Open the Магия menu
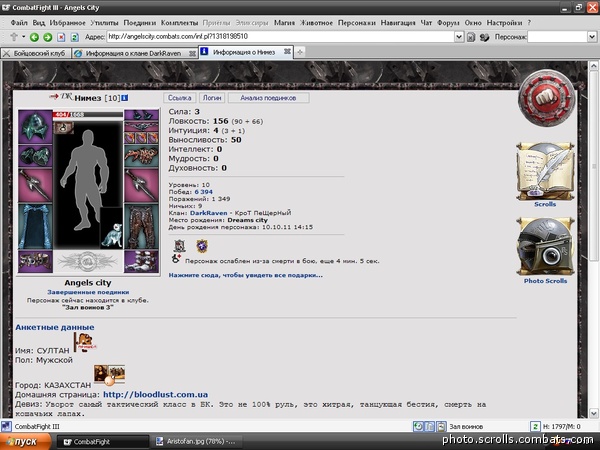The width and height of the screenshot is (600, 450). (284, 23)
